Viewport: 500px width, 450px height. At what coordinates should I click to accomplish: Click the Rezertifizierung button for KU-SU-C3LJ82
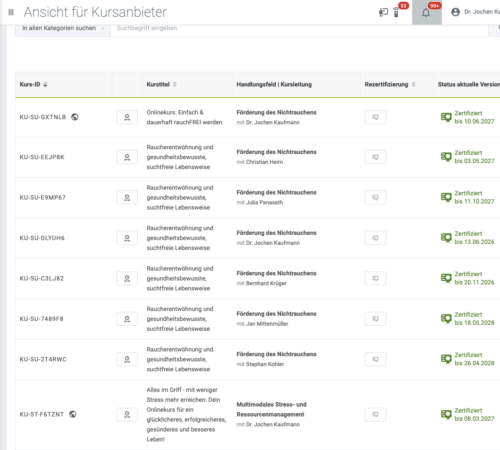click(375, 278)
